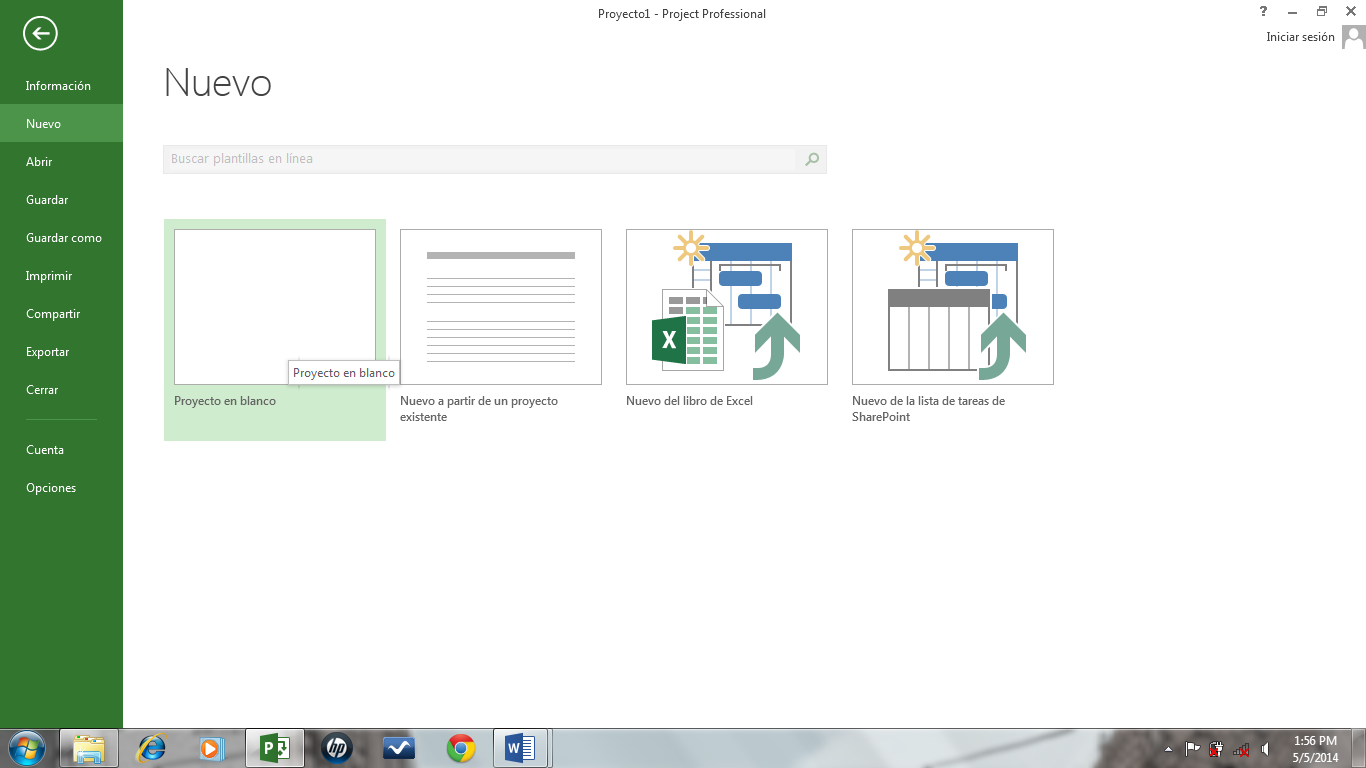Viewport: 1366px width, 768px height.
Task: Click the Action Center flag icon
Action: (1192, 749)
